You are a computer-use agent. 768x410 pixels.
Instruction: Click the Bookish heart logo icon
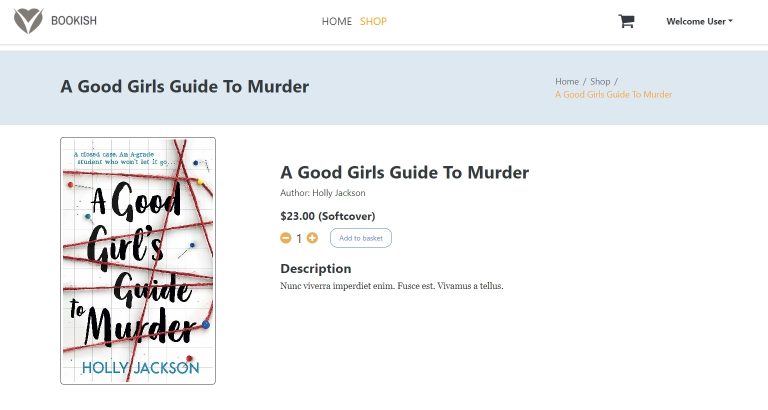pyautogui.click(x=28, y=21)
